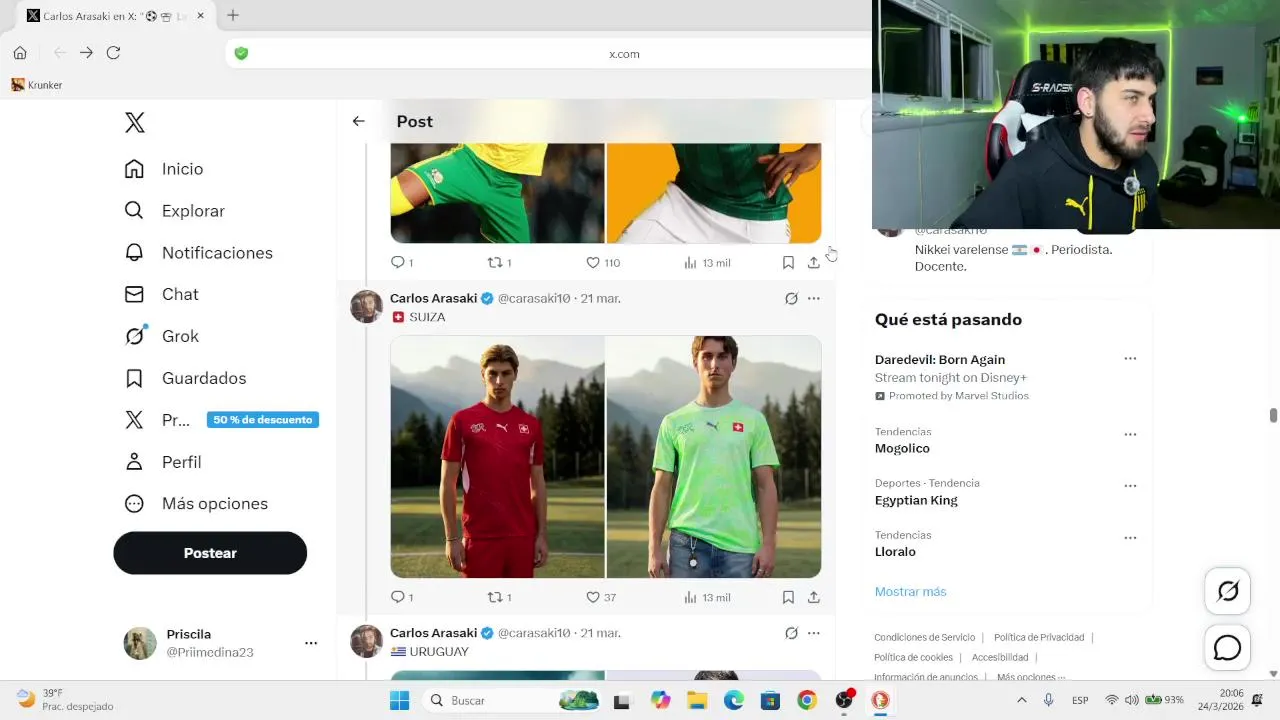Open the Lloralo trend
Viewport: 1280px width, 720px height.
coord(895,552)
